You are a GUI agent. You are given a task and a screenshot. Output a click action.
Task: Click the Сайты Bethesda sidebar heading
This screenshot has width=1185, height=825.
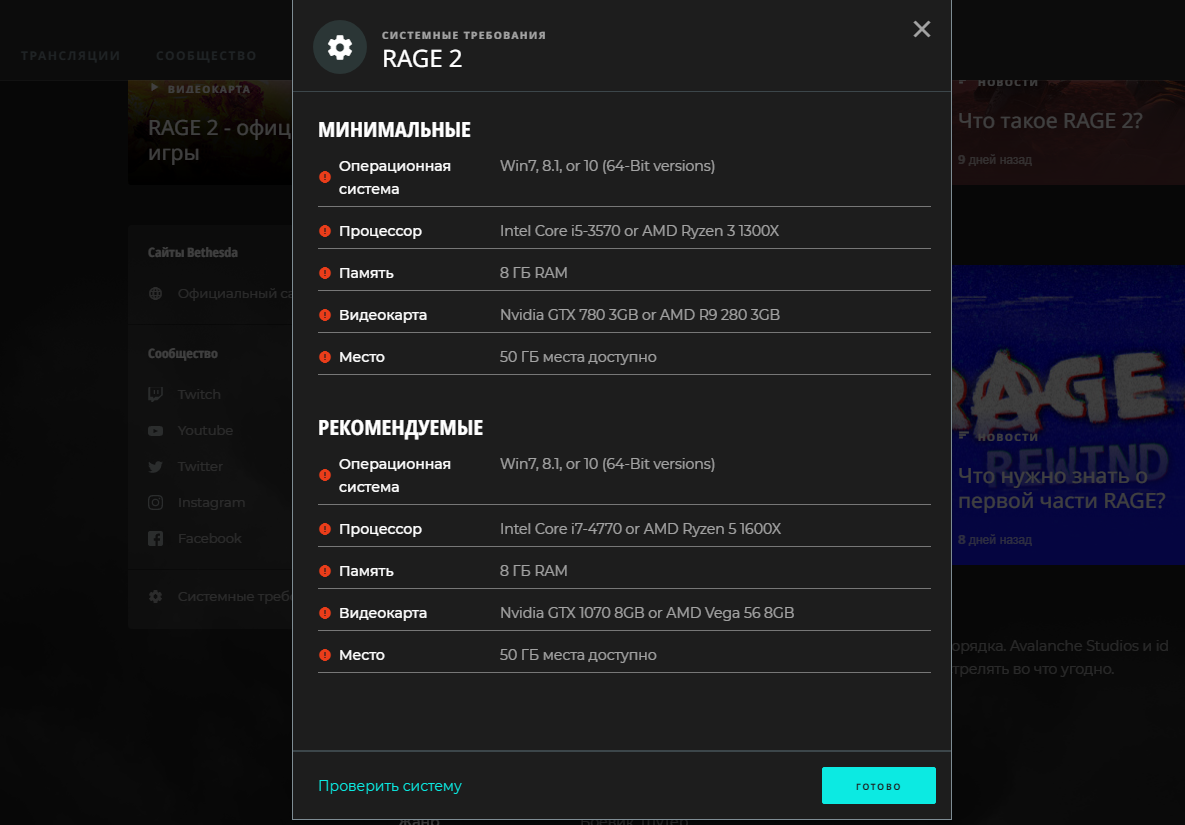pos(193,252)
